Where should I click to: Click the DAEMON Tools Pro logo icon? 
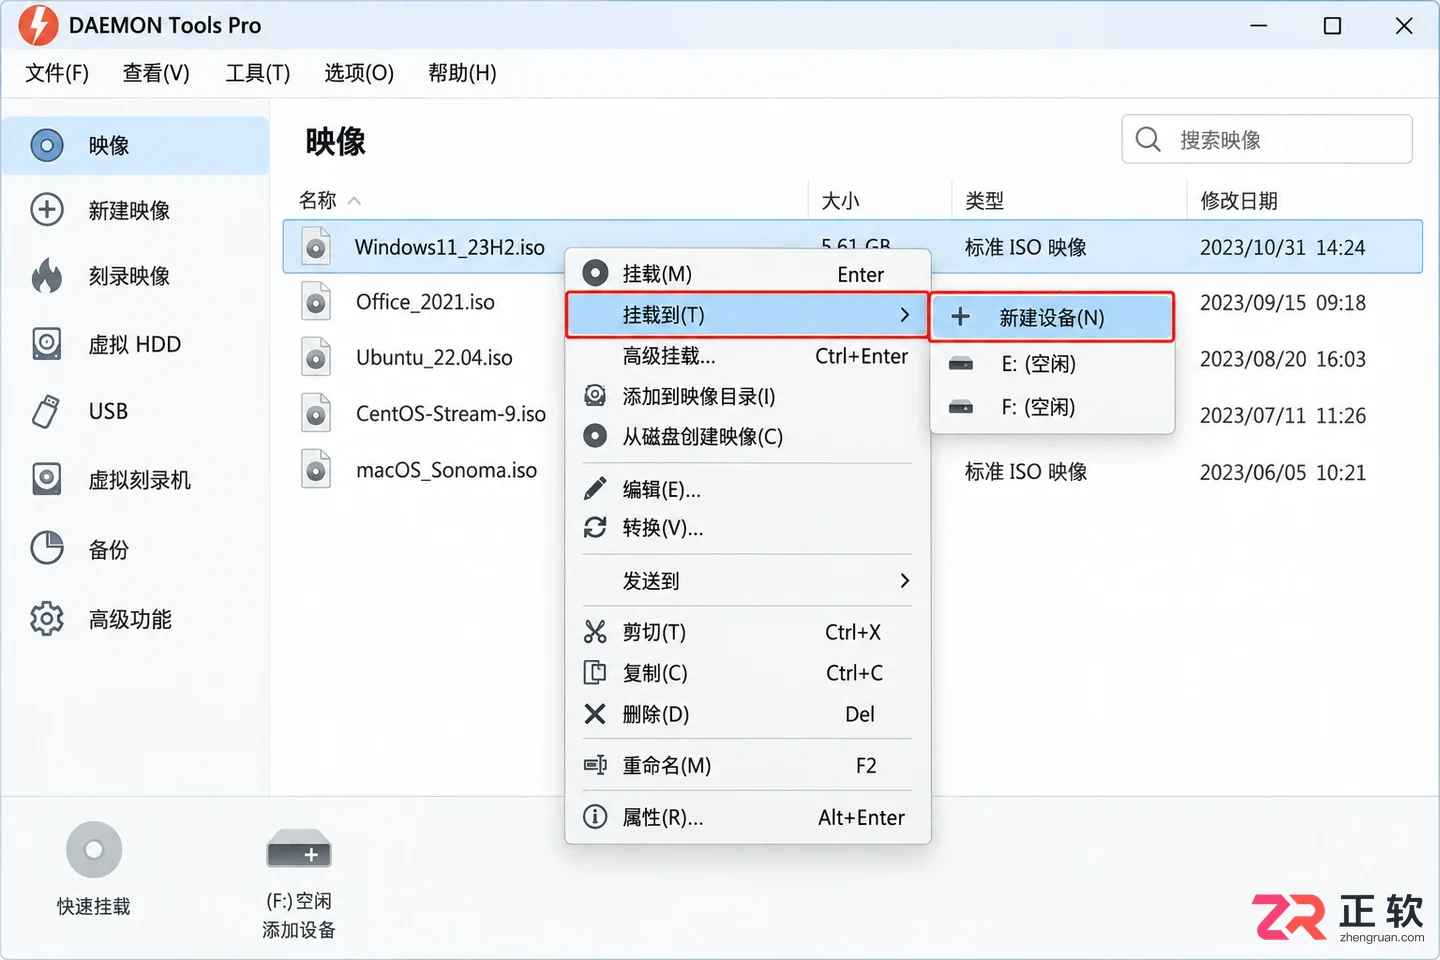[x=38, y=25]
